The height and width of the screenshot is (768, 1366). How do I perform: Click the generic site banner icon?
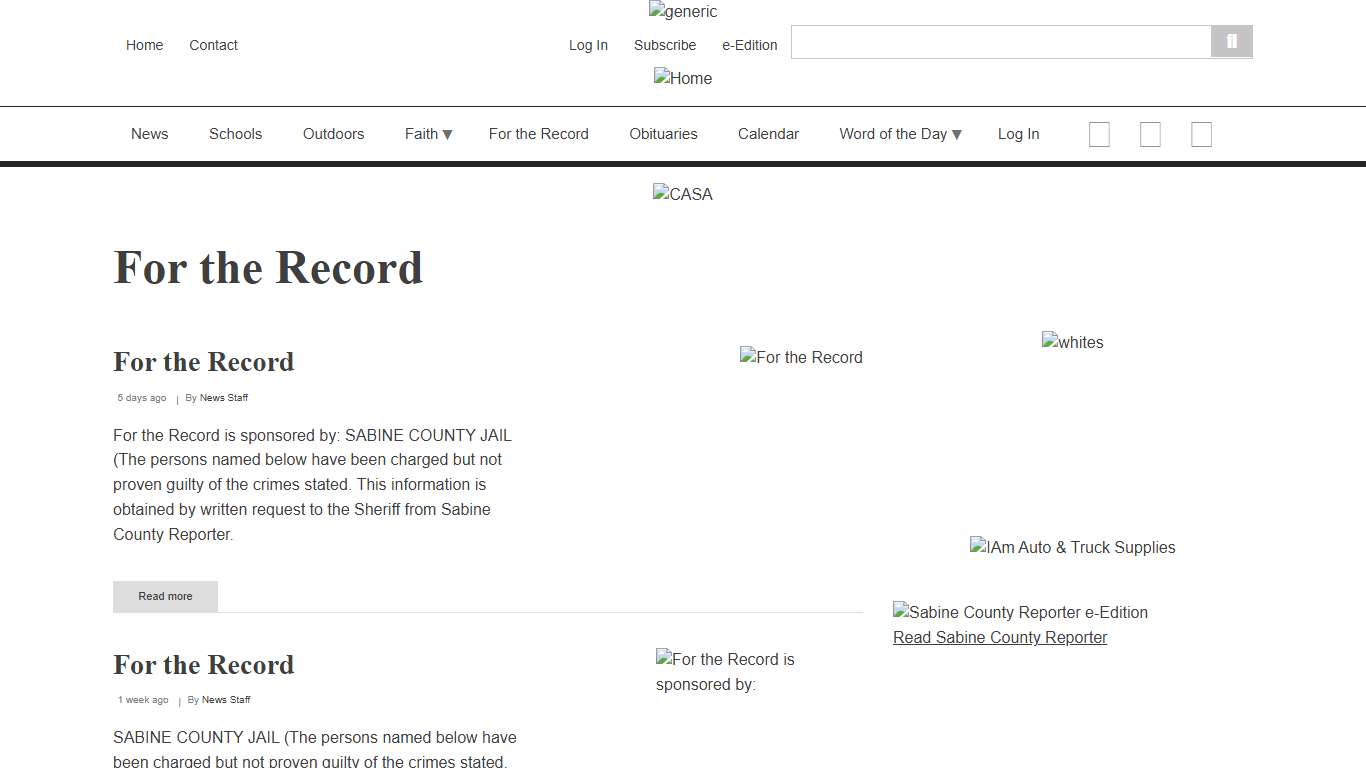(x=683, y=11)
